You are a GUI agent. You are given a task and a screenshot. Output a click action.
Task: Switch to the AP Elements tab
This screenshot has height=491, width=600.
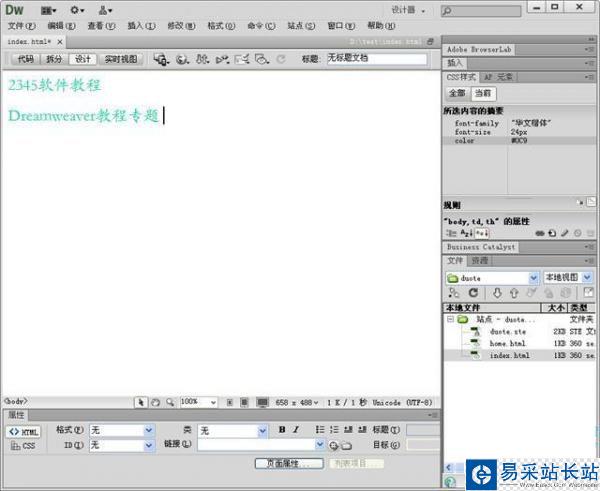pyautogui.click(x=498, y=77)
